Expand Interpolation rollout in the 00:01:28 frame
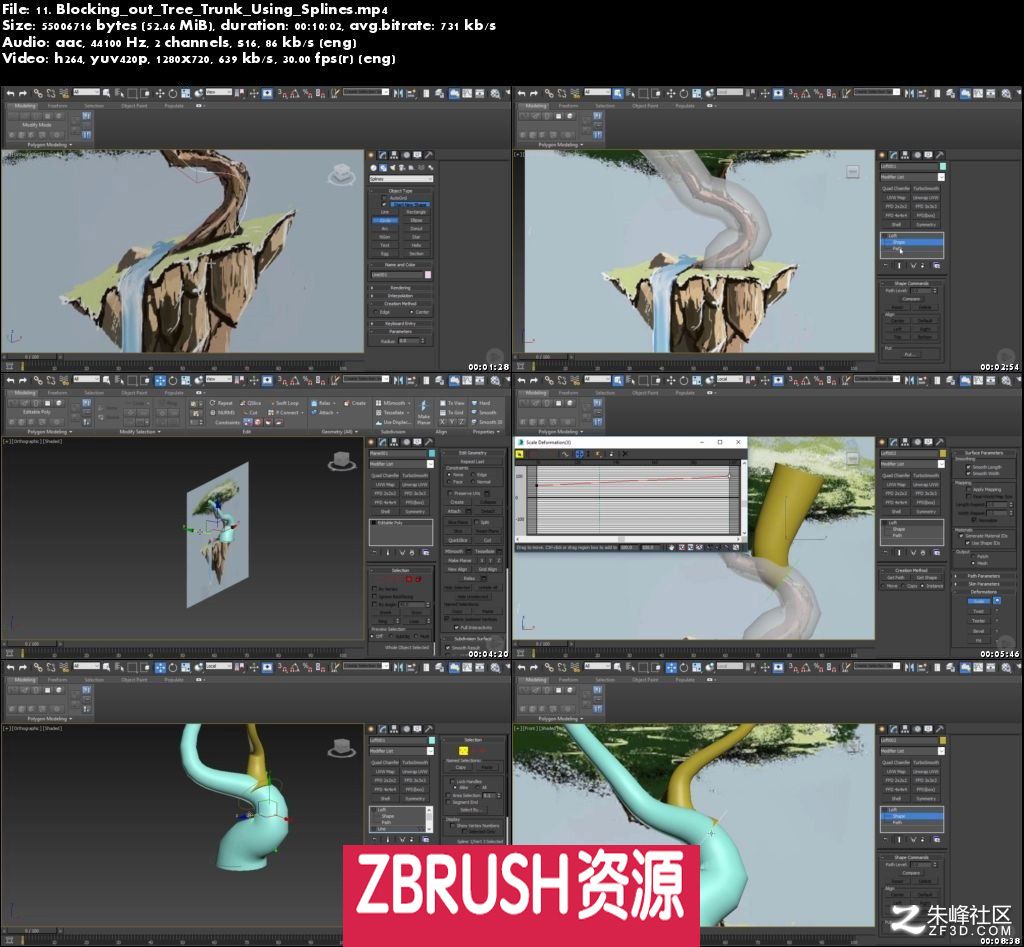The height and width of the screenshot is (947, 1024). click(400, 296)
